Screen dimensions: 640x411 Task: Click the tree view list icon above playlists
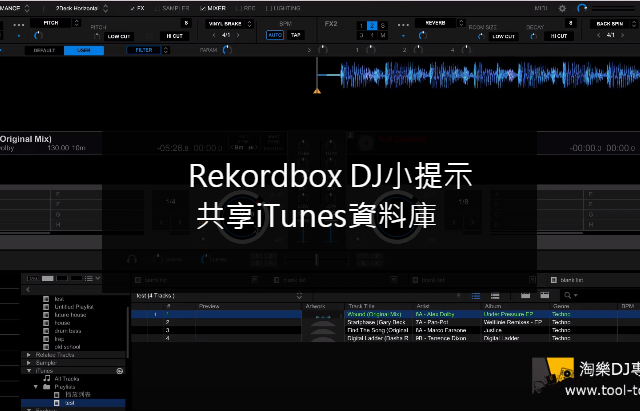(89, 278)
